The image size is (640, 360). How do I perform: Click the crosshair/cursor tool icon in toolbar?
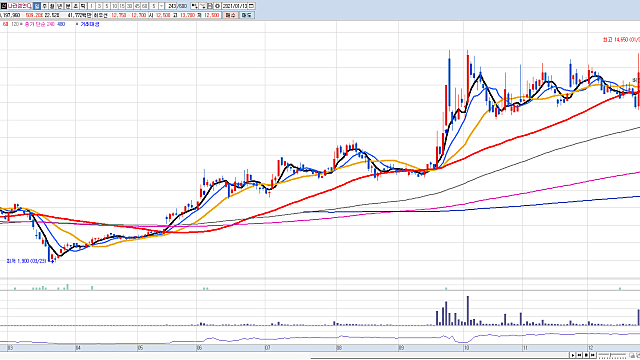(203, 6)
